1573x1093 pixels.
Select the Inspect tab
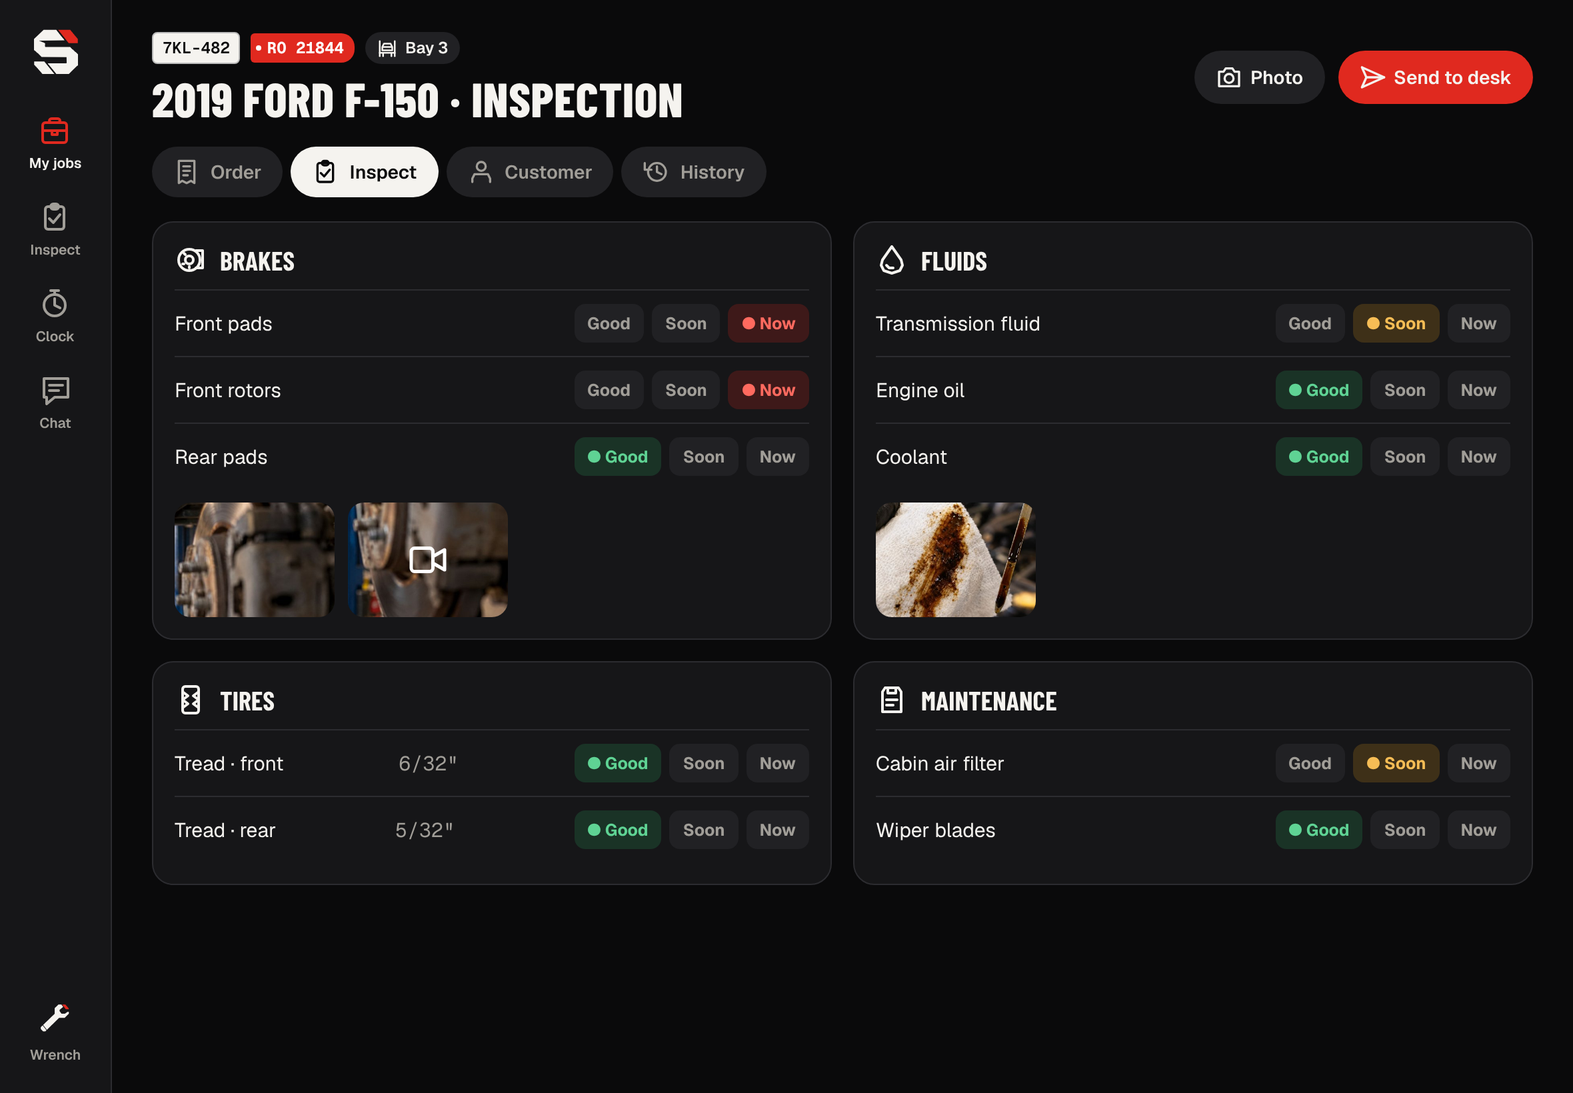coord(364,172)
